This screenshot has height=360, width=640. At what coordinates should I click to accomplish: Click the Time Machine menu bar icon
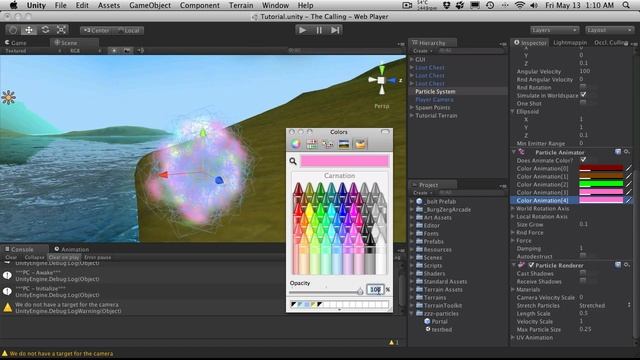(x=490, y=5)
